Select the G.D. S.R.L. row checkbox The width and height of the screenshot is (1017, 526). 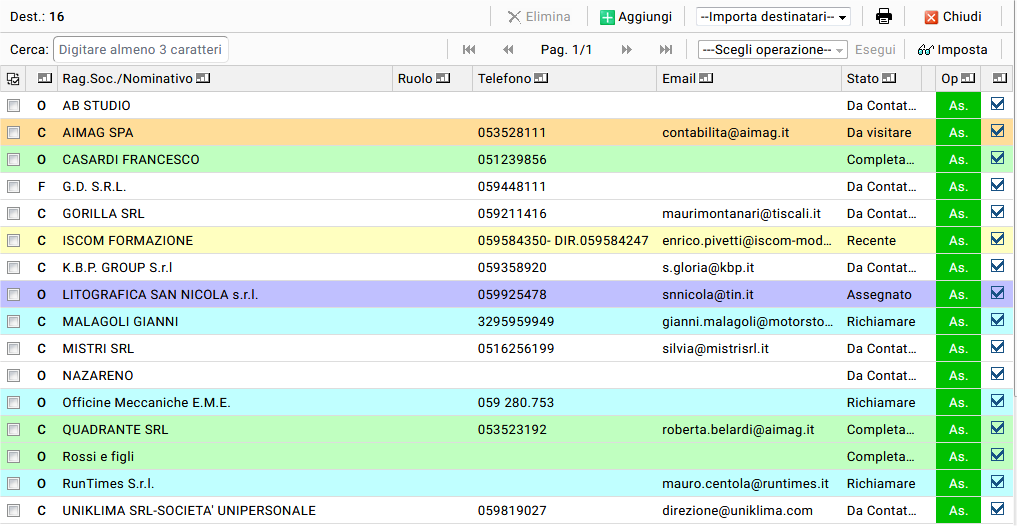tap(13, 187)
